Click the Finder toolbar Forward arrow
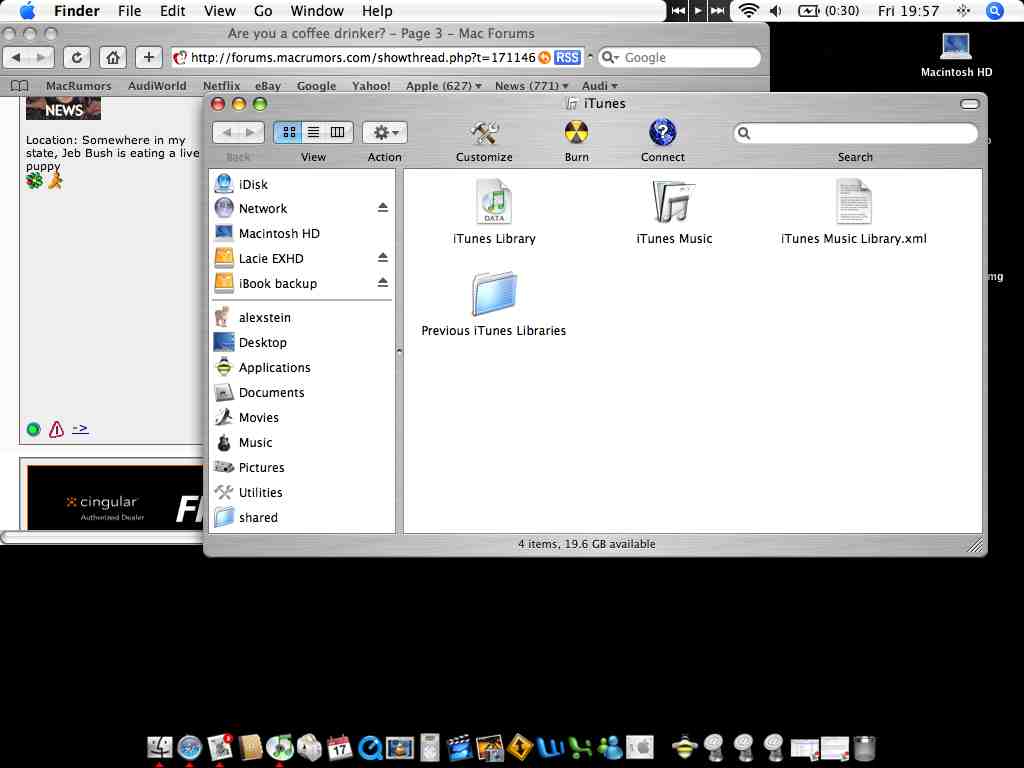Viewport: 1024px width, 768px height. [x=249, y=133]
